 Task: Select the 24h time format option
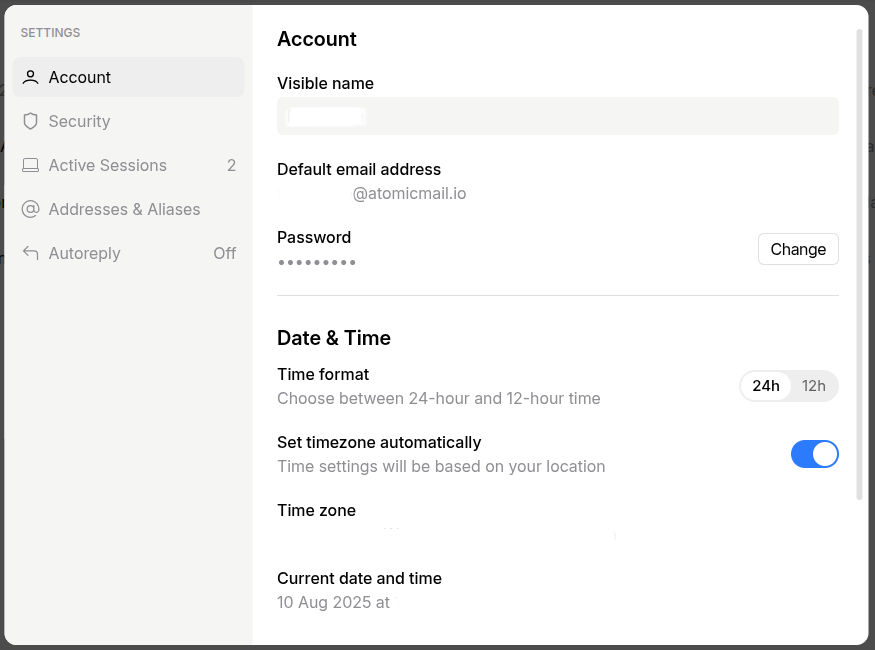click(766, 385)
